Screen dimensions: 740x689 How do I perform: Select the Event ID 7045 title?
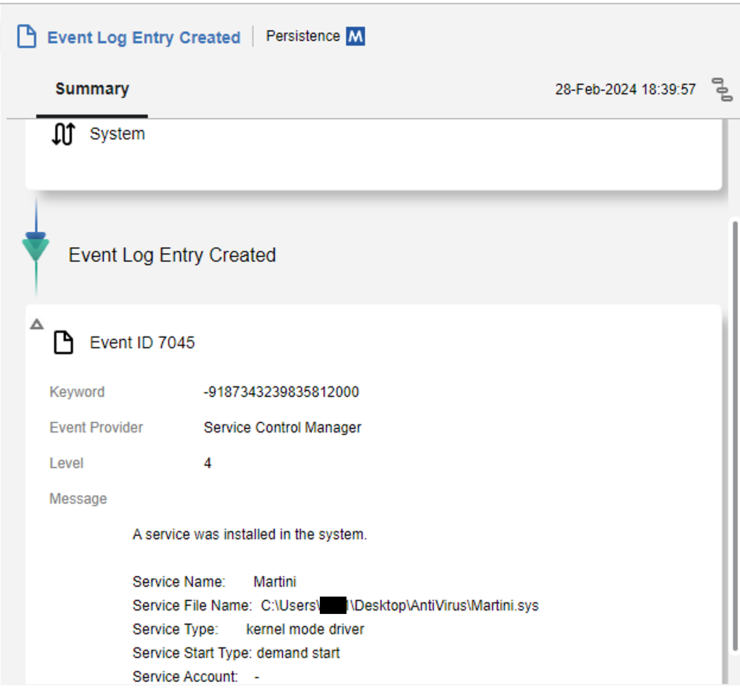click(x=142, y=343)
